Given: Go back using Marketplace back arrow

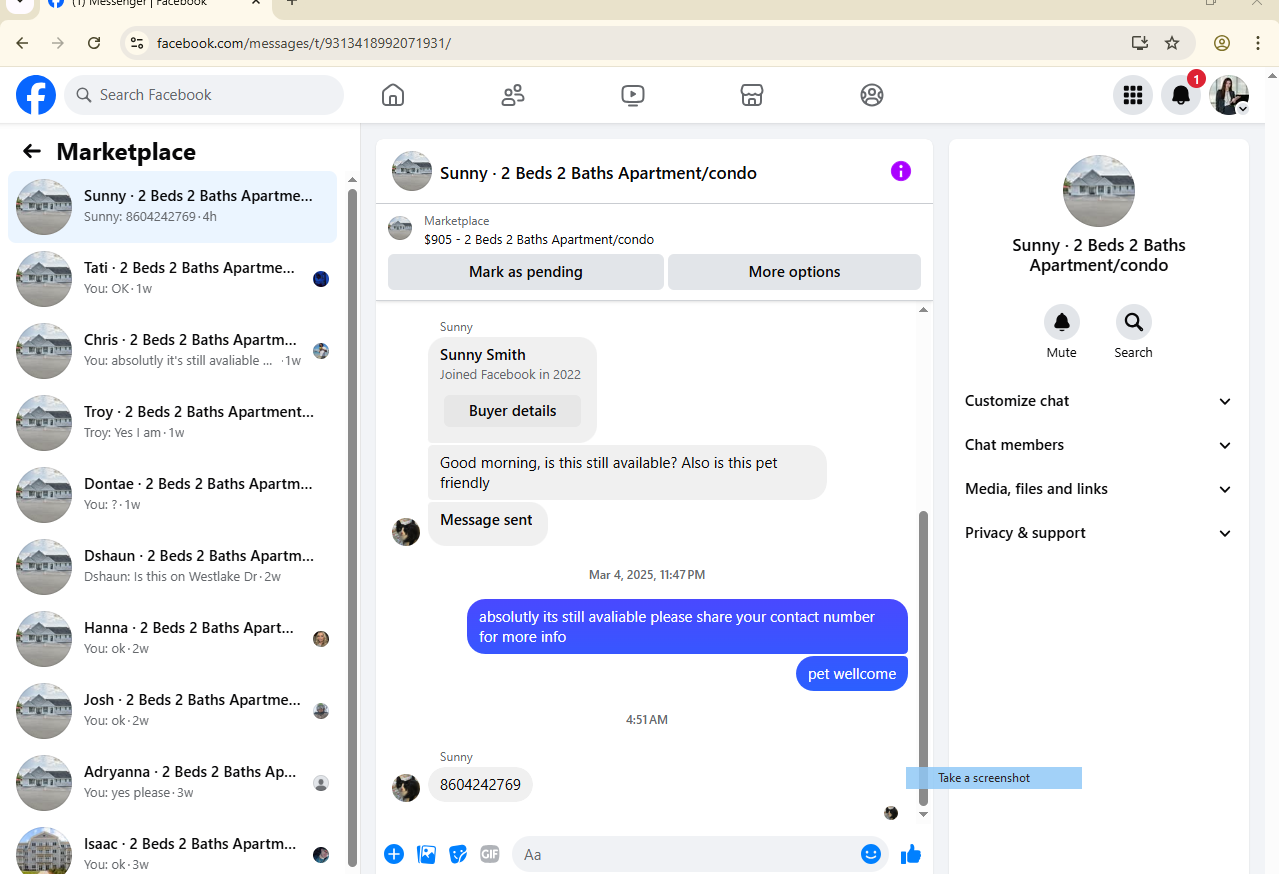Looking at the screenshot, I should (x=32, y=151).
